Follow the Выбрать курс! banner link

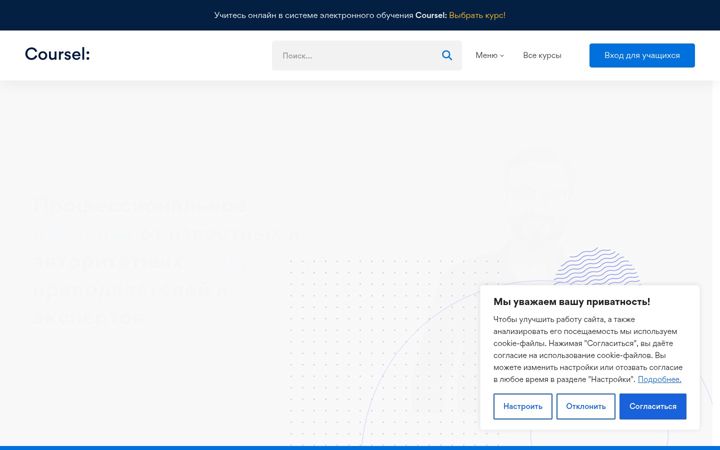coord(477,15)
